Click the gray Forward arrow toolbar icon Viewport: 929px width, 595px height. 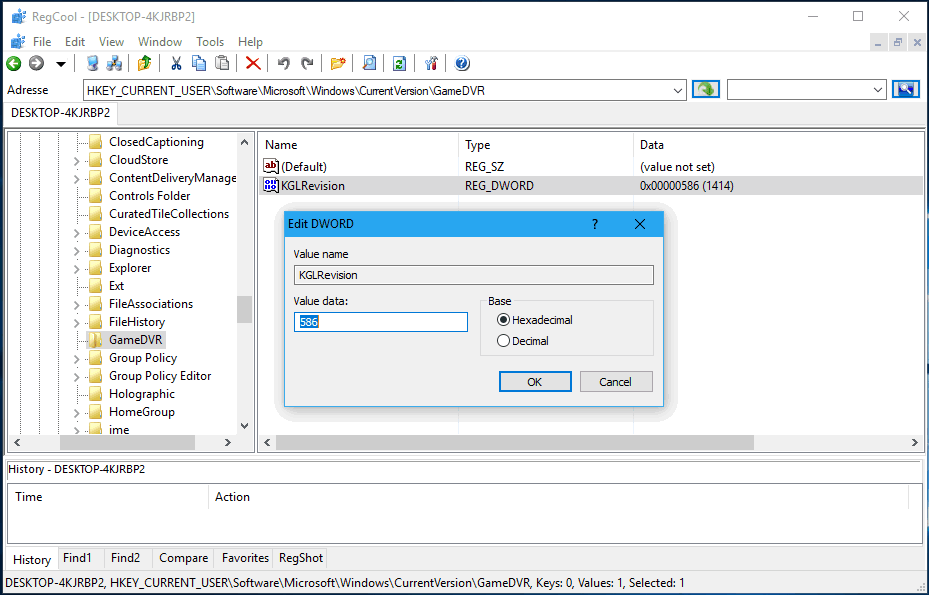36,63
